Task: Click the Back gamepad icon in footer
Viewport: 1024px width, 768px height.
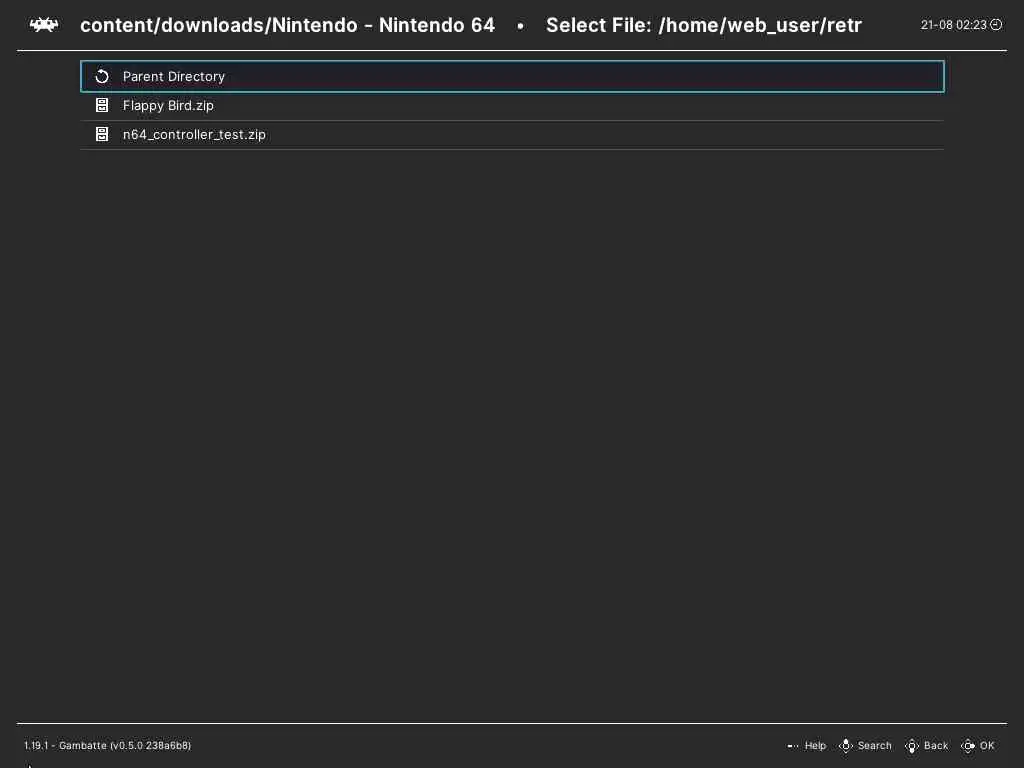Action: point(912,745)
